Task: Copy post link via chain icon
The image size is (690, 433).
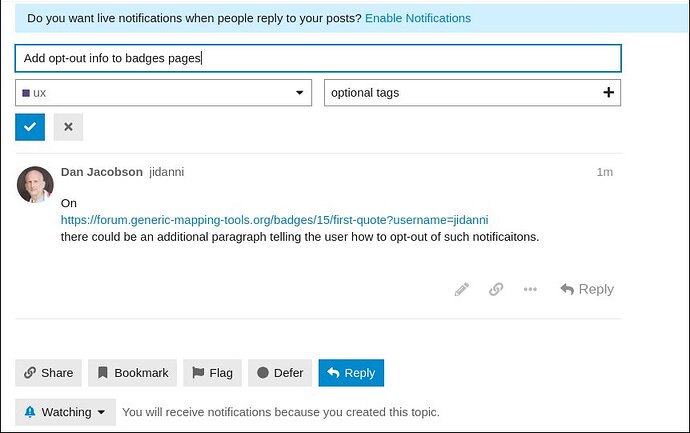Action: tap(496, 289)
